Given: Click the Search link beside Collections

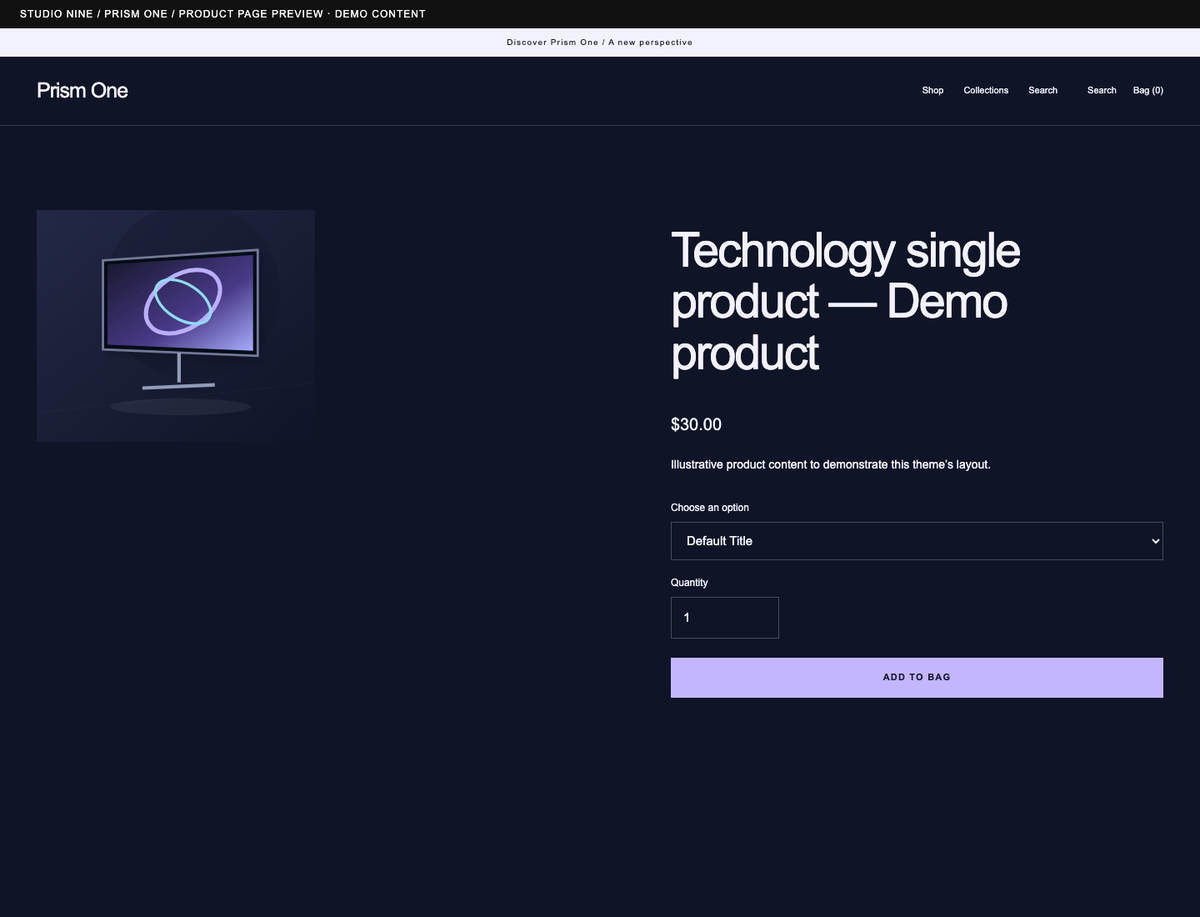Looking at the screenshot, I should tap(1043, 91).
